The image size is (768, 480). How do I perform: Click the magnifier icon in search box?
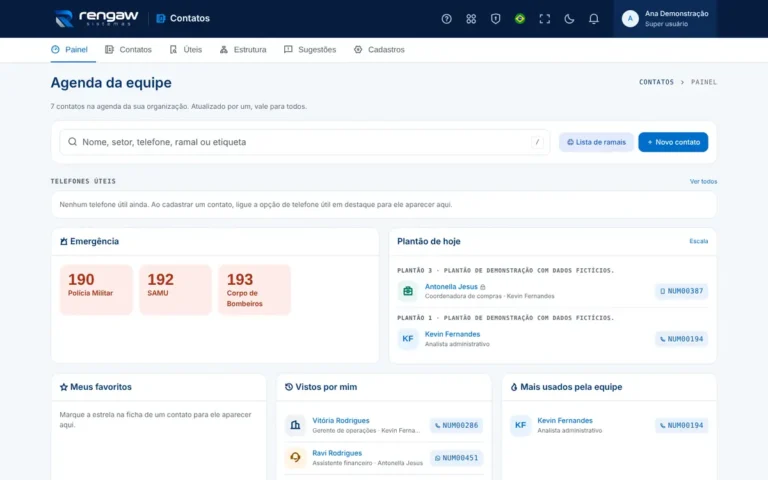pos(72,142)
